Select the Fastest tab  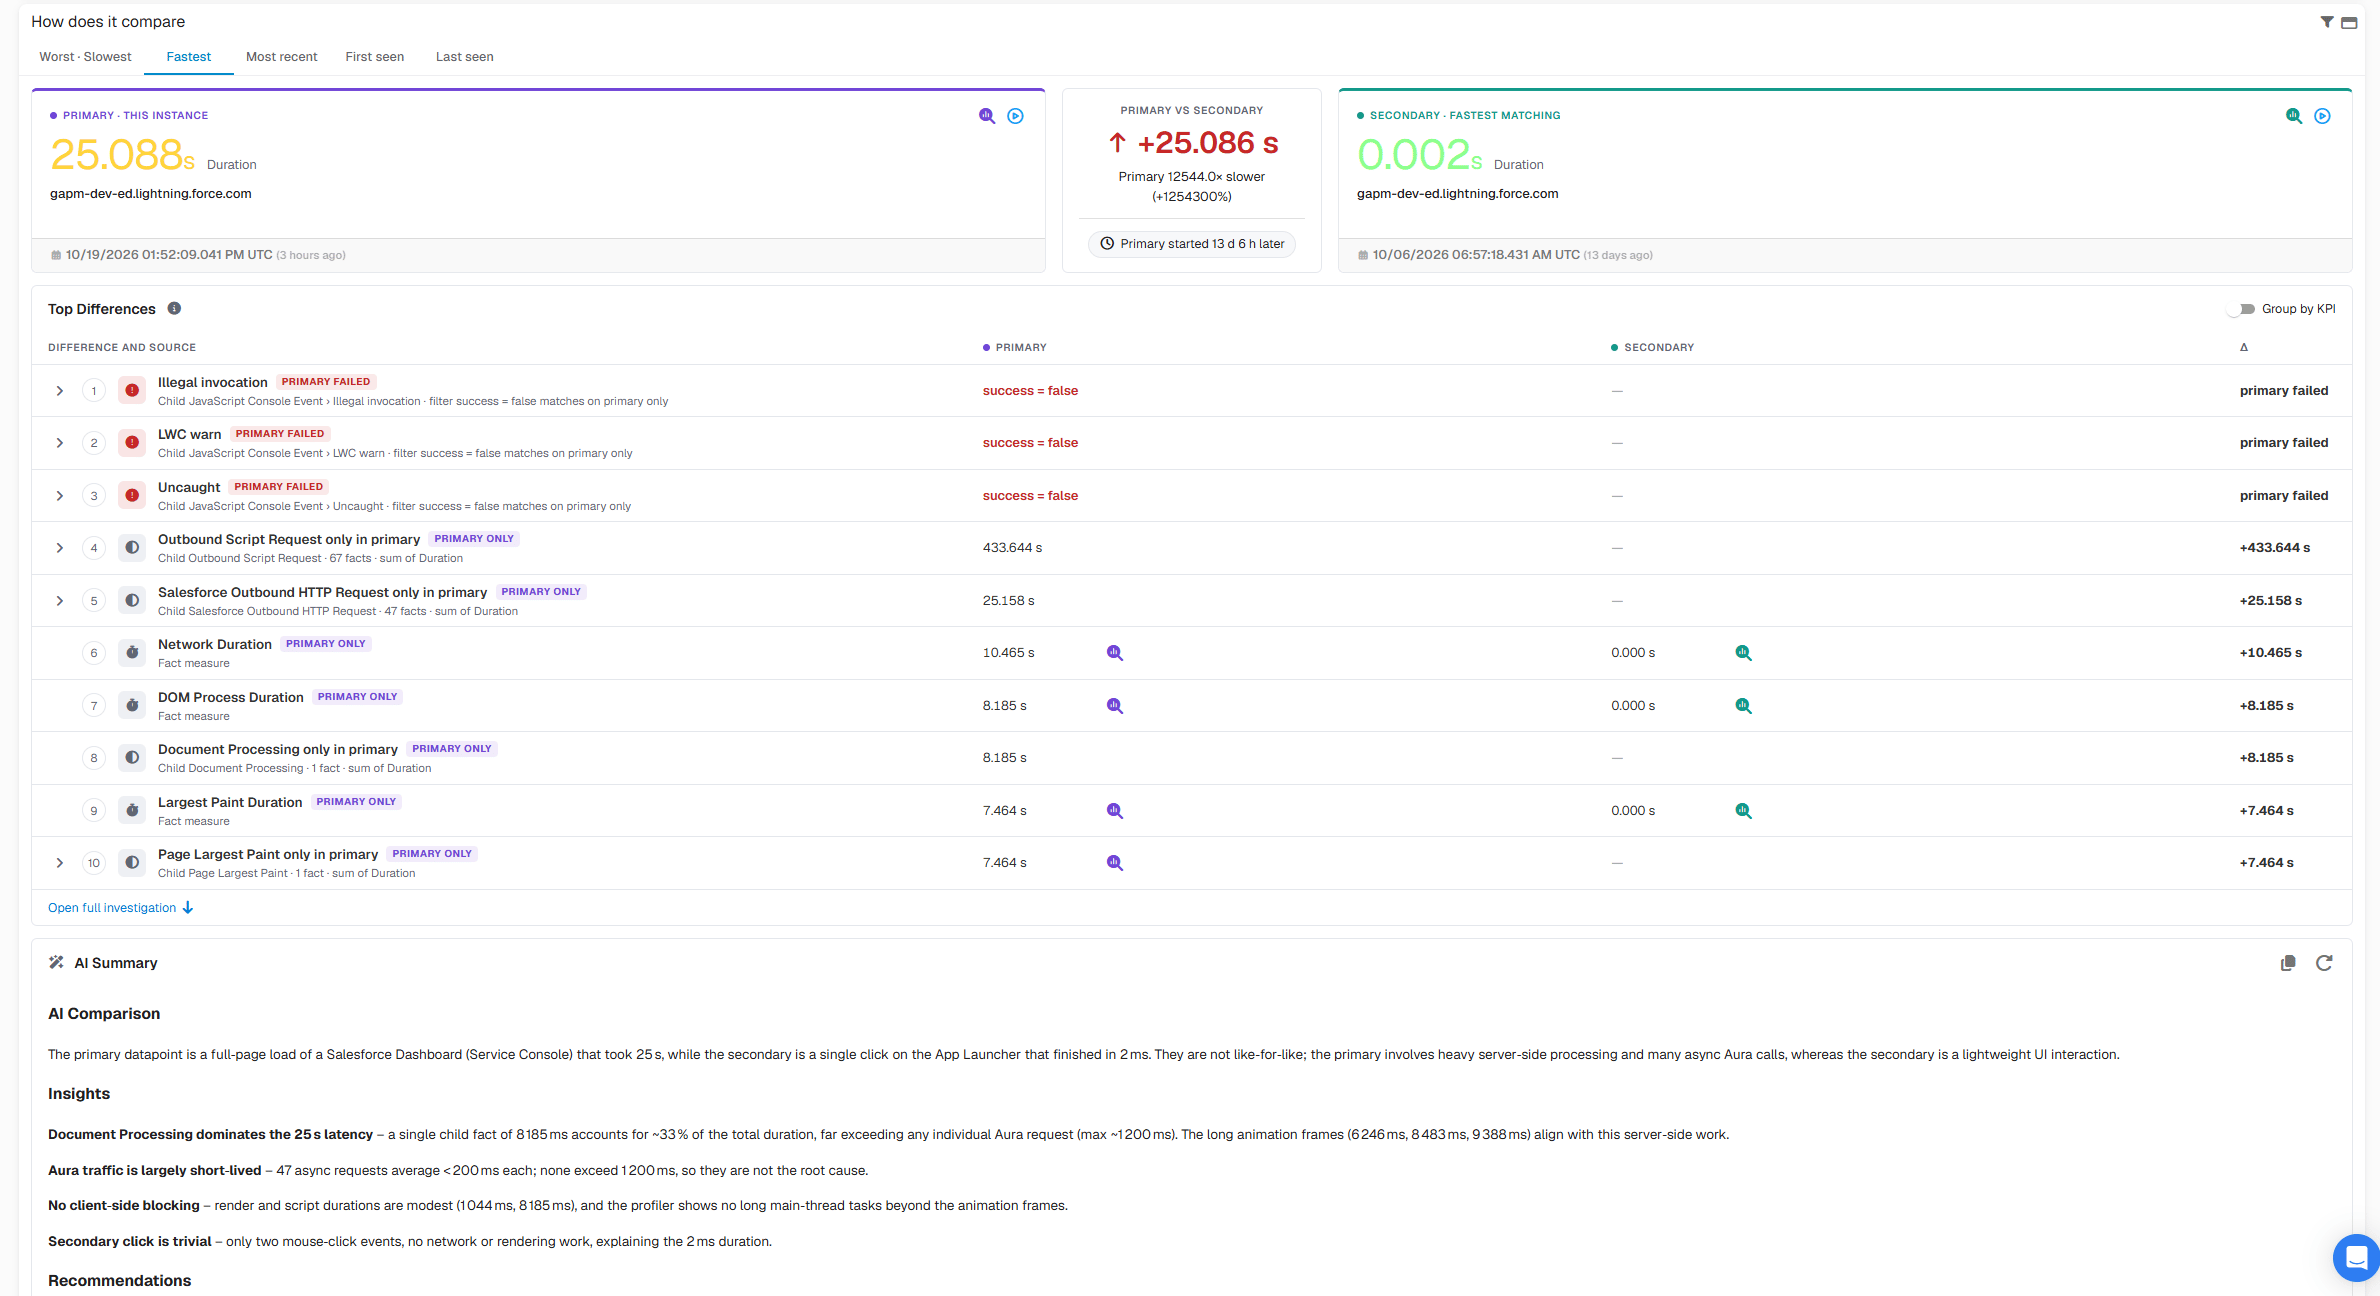pos(189,57)
